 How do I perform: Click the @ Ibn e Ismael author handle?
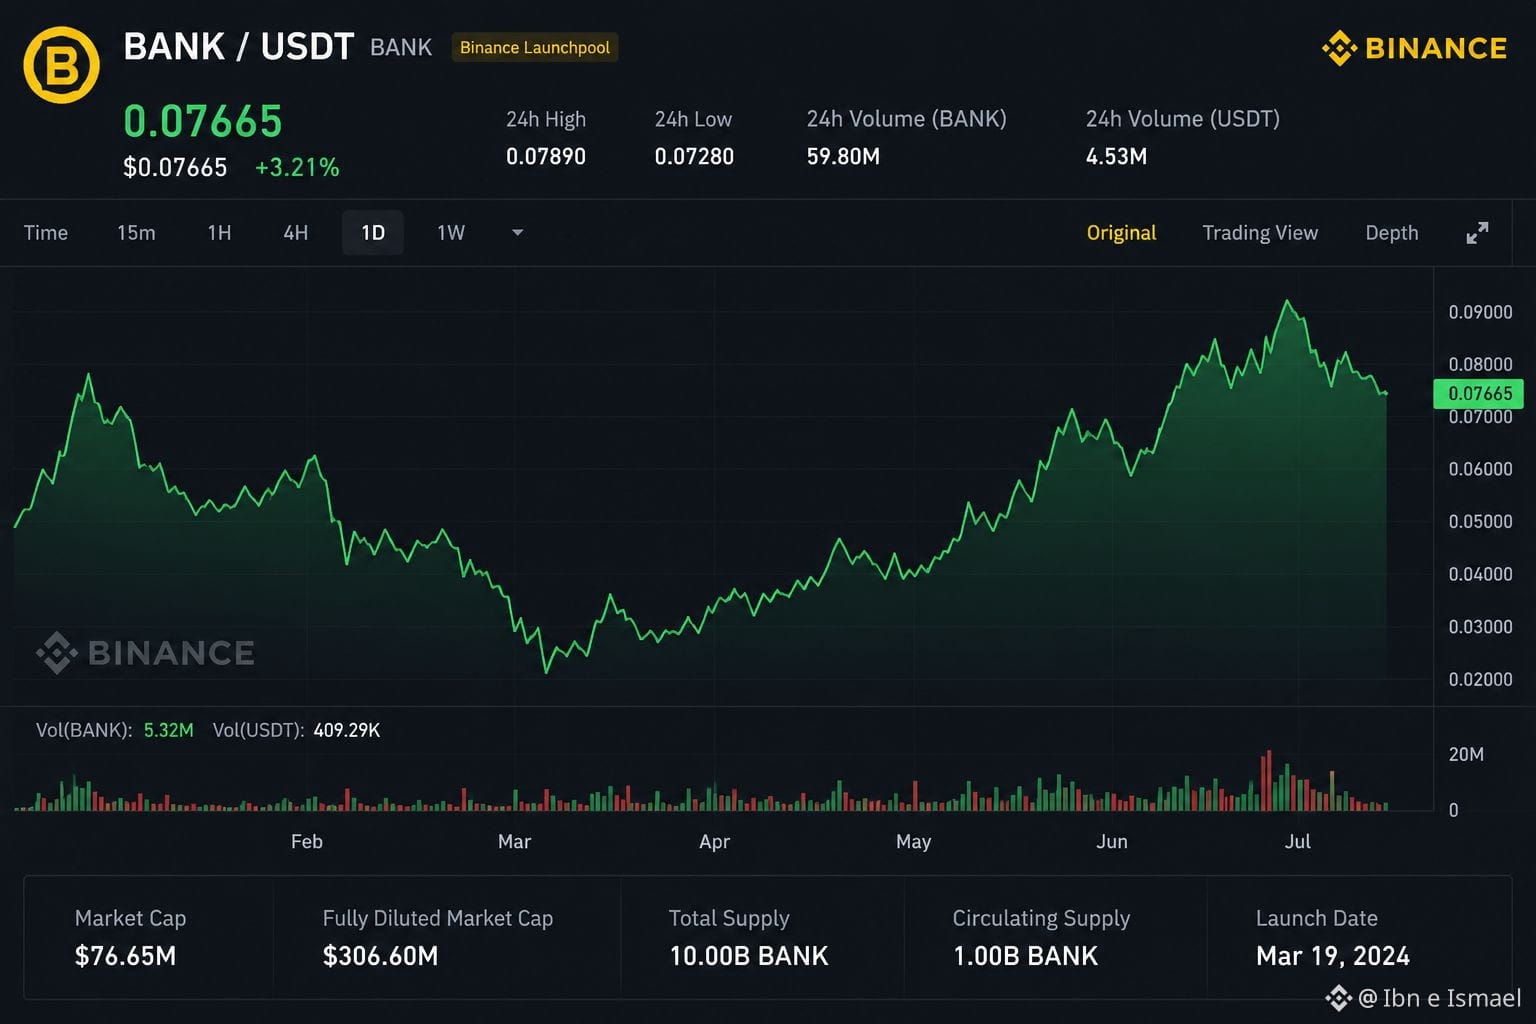tap(1440, 998)
